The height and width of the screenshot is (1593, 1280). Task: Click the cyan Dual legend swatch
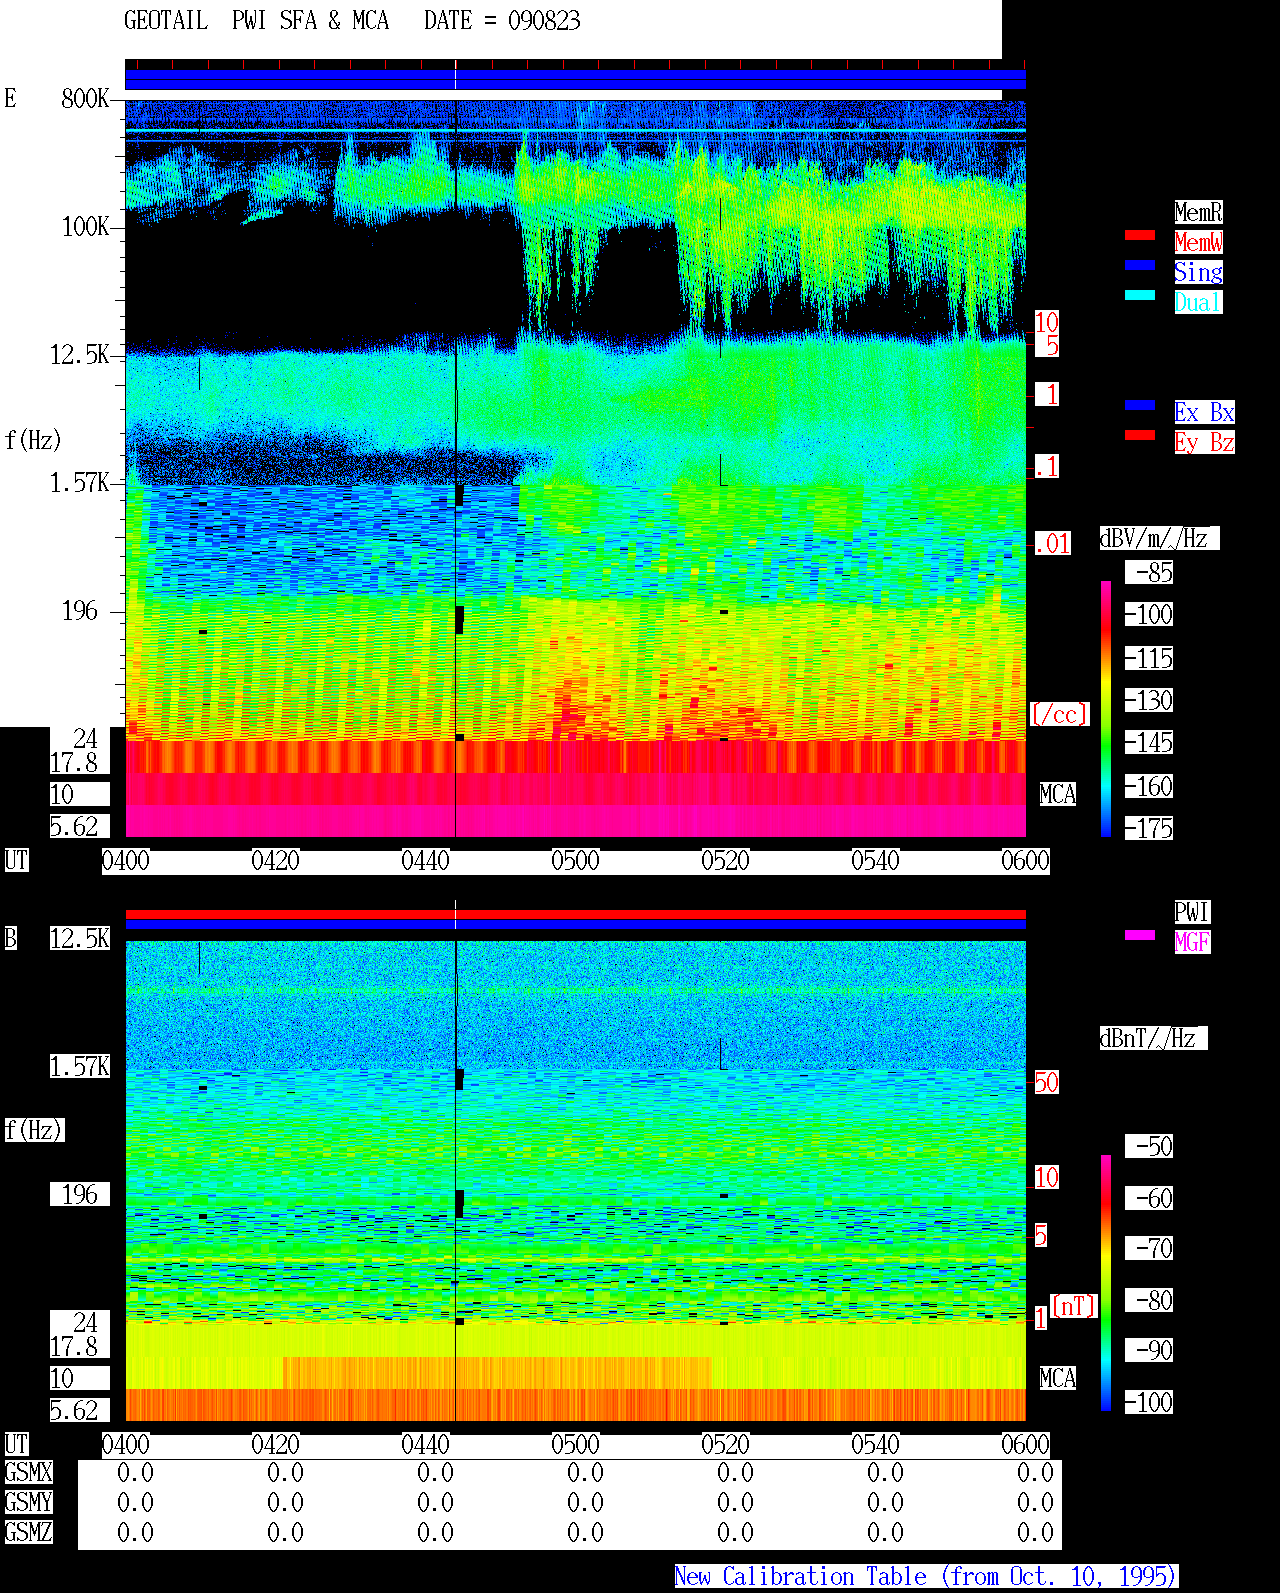[1140, 295]
